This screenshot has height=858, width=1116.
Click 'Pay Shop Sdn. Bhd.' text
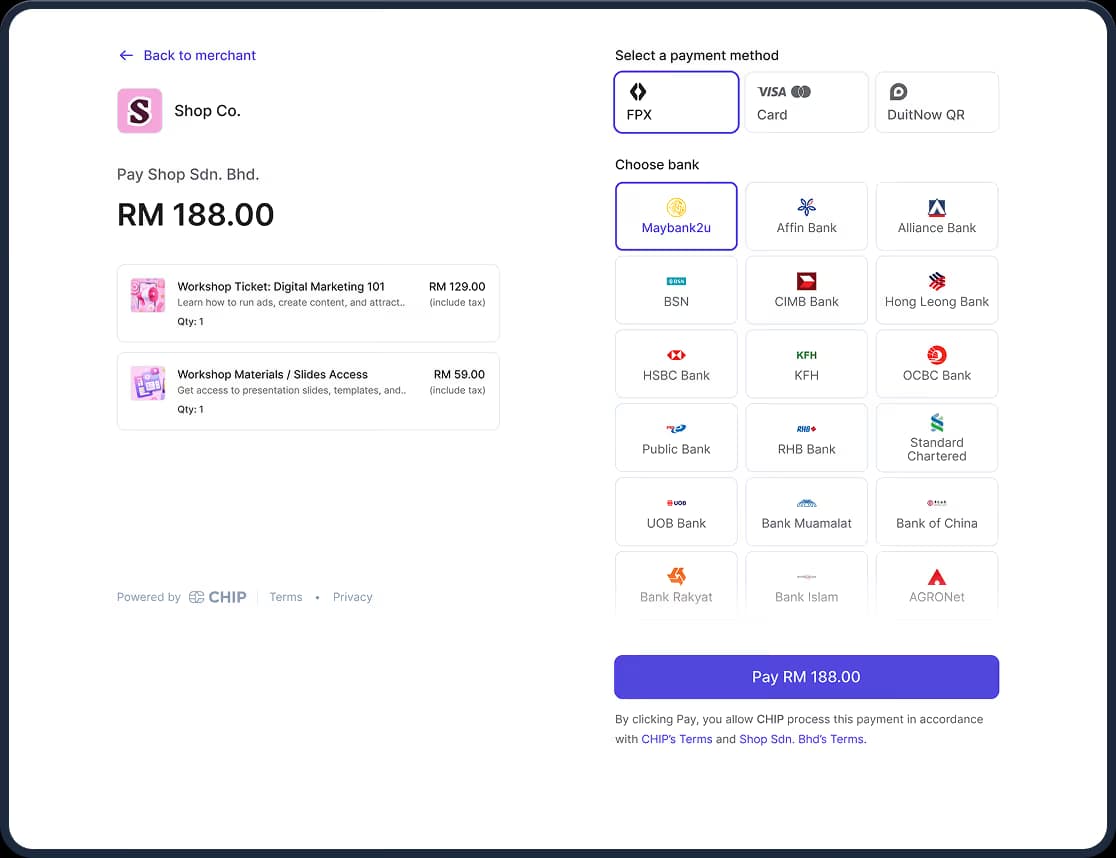coord(188,174)
